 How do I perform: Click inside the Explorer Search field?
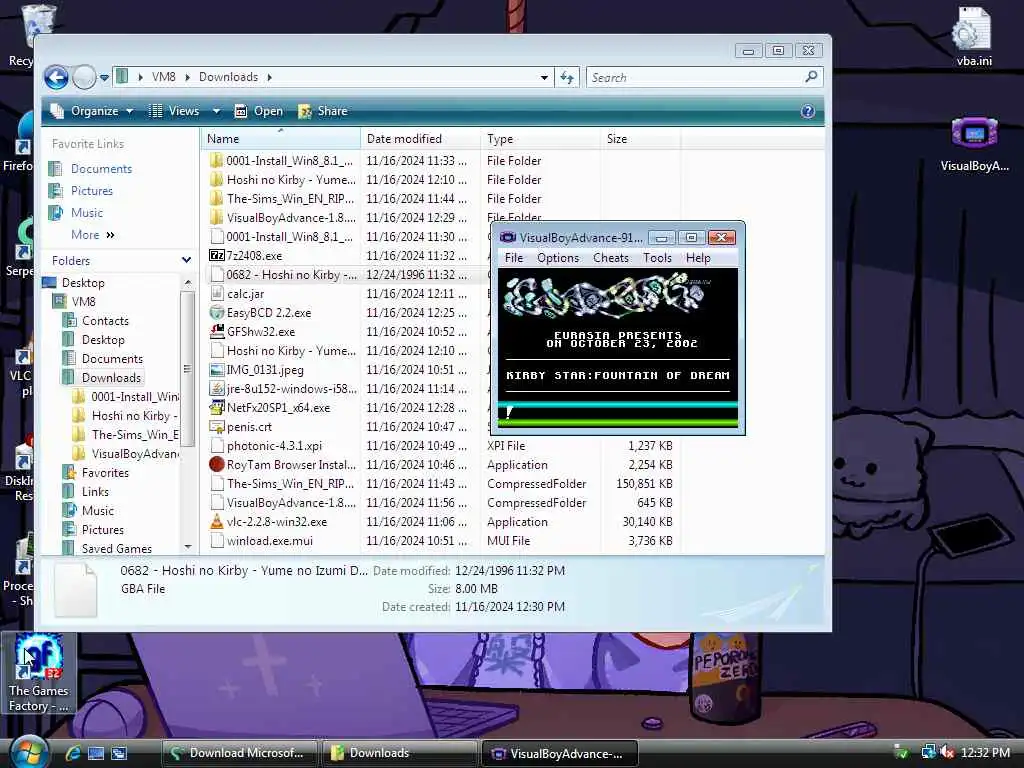coord(696,78)
